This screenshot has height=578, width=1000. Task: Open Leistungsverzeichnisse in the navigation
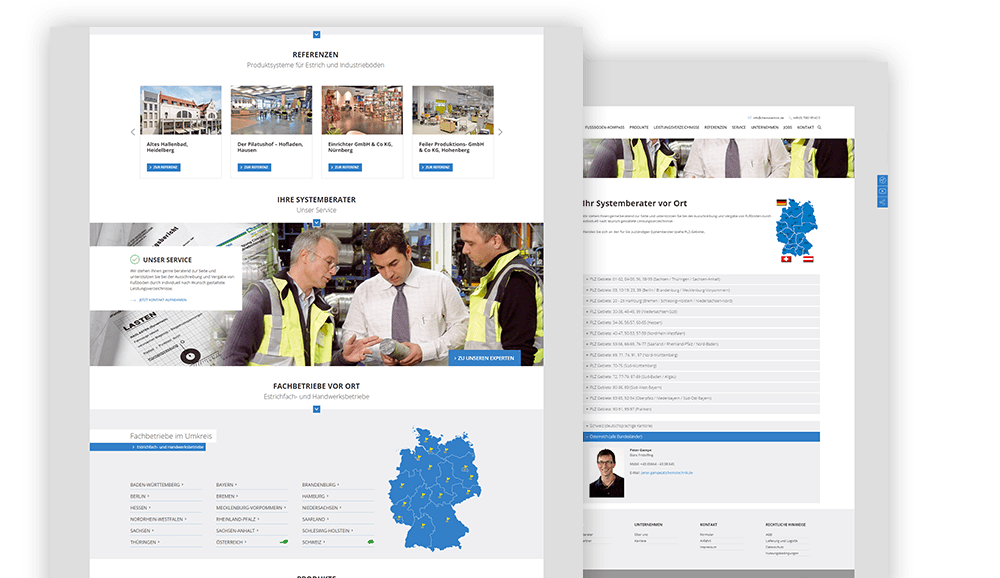point(677,128)
